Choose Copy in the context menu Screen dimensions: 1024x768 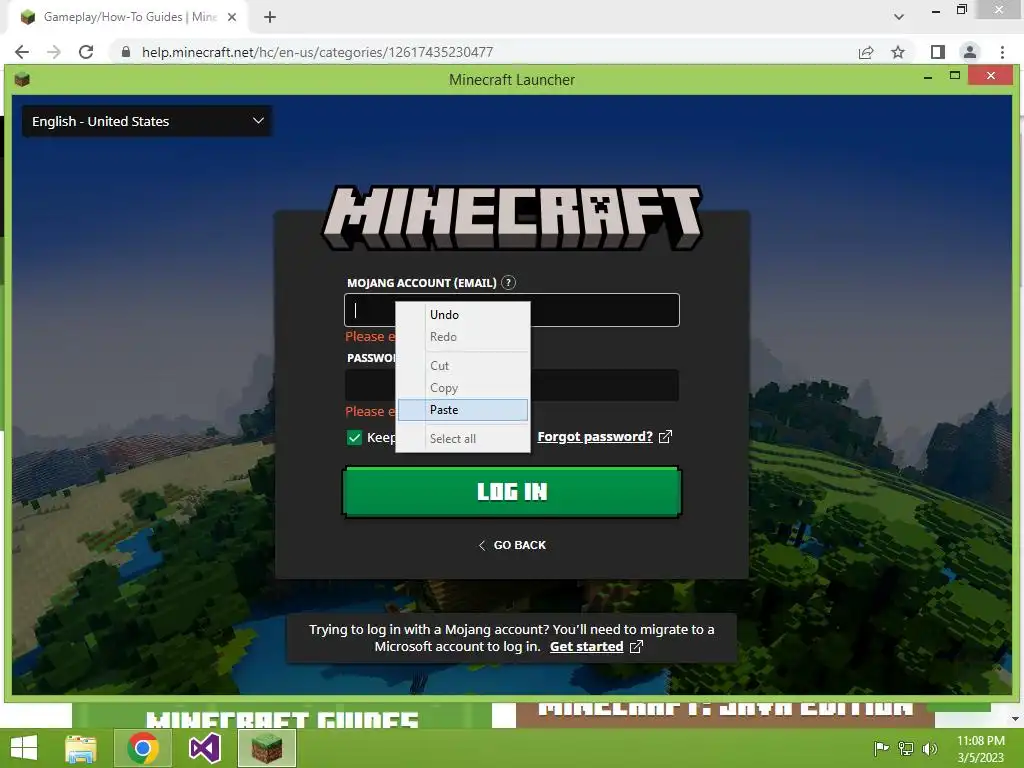[463, 388]
